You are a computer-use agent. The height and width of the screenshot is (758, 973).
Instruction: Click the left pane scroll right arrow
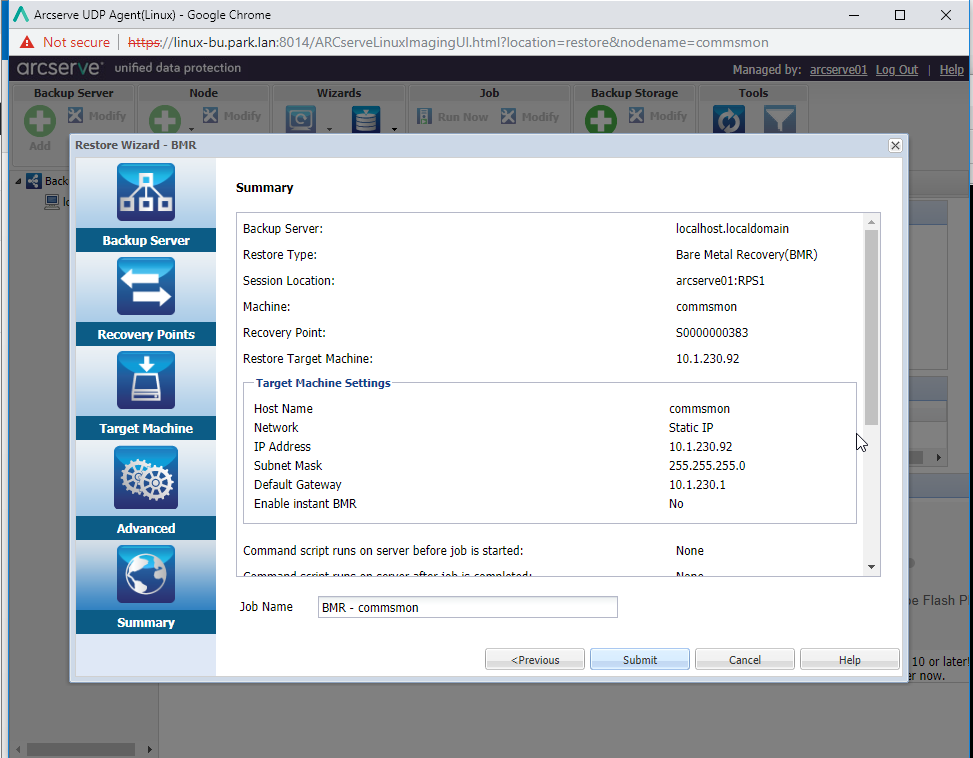(150, 749)
